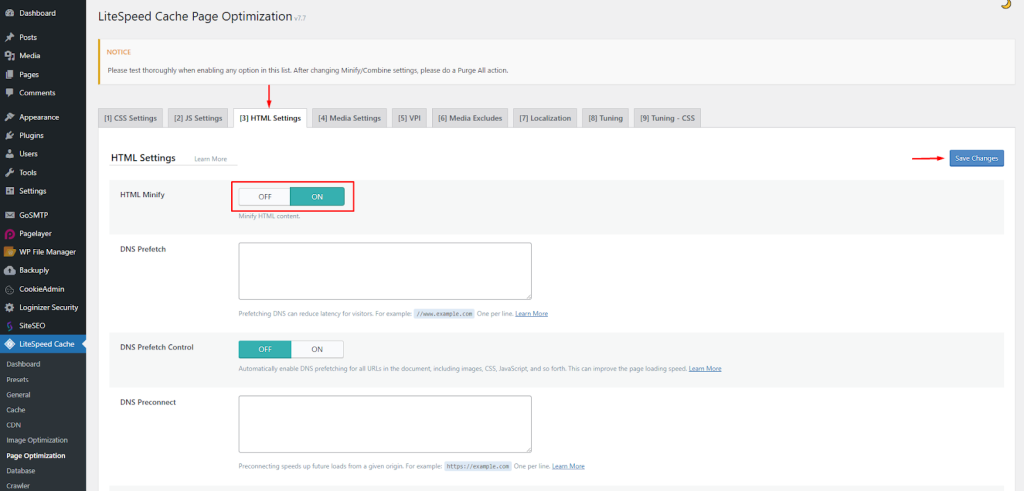Click the DNS Preconnect label
The image size is (1024, 491).
click(148, 402)
